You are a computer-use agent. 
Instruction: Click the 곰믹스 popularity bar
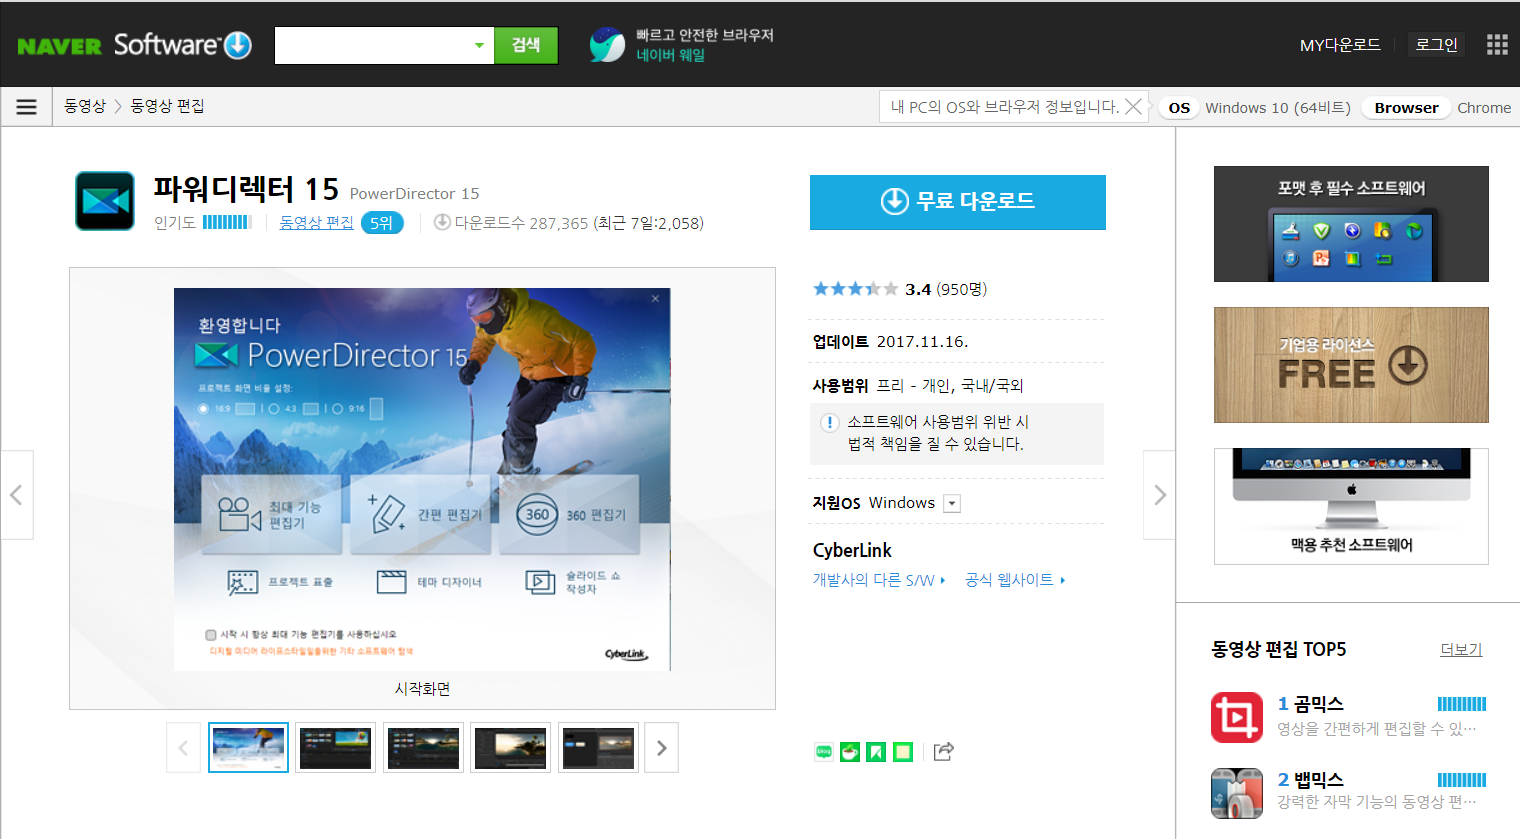(x=1462, y=704)
